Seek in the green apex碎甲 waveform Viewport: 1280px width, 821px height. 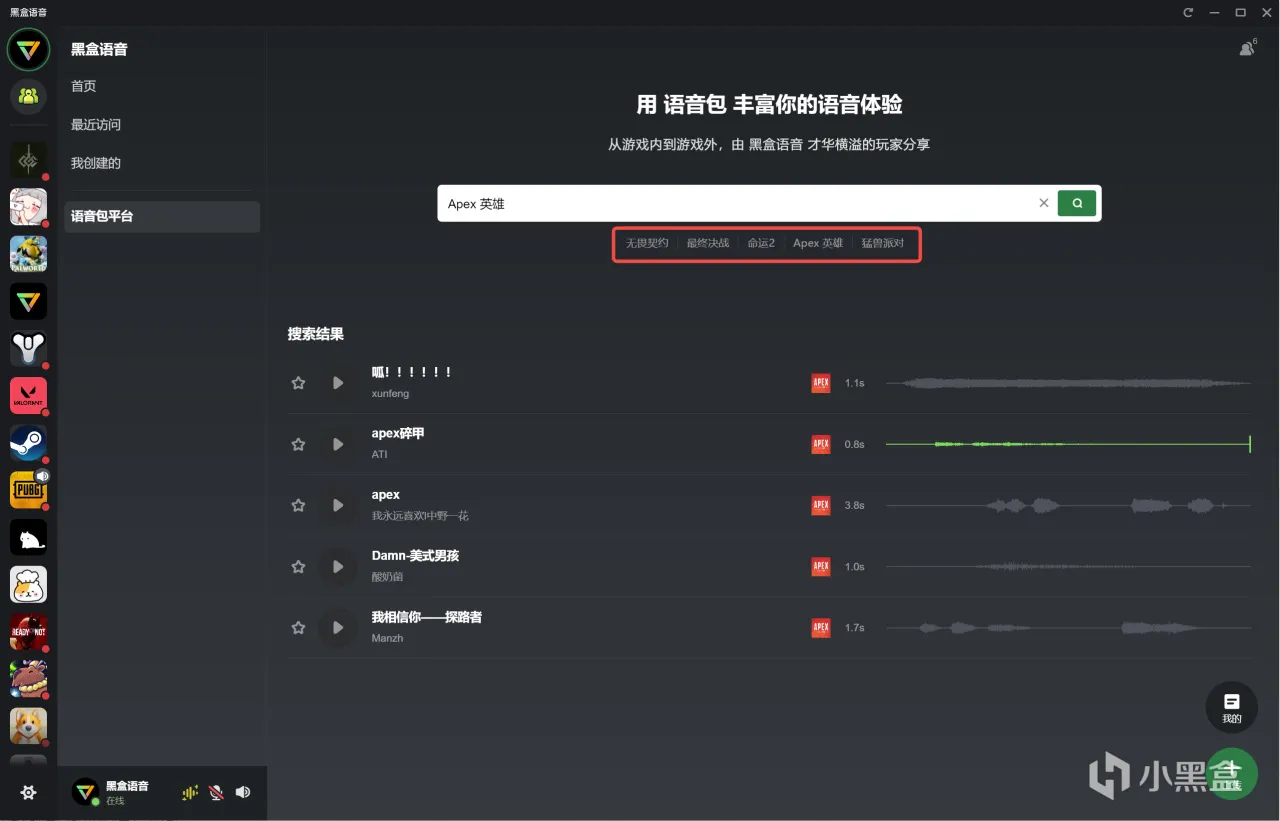[1068, 444]
